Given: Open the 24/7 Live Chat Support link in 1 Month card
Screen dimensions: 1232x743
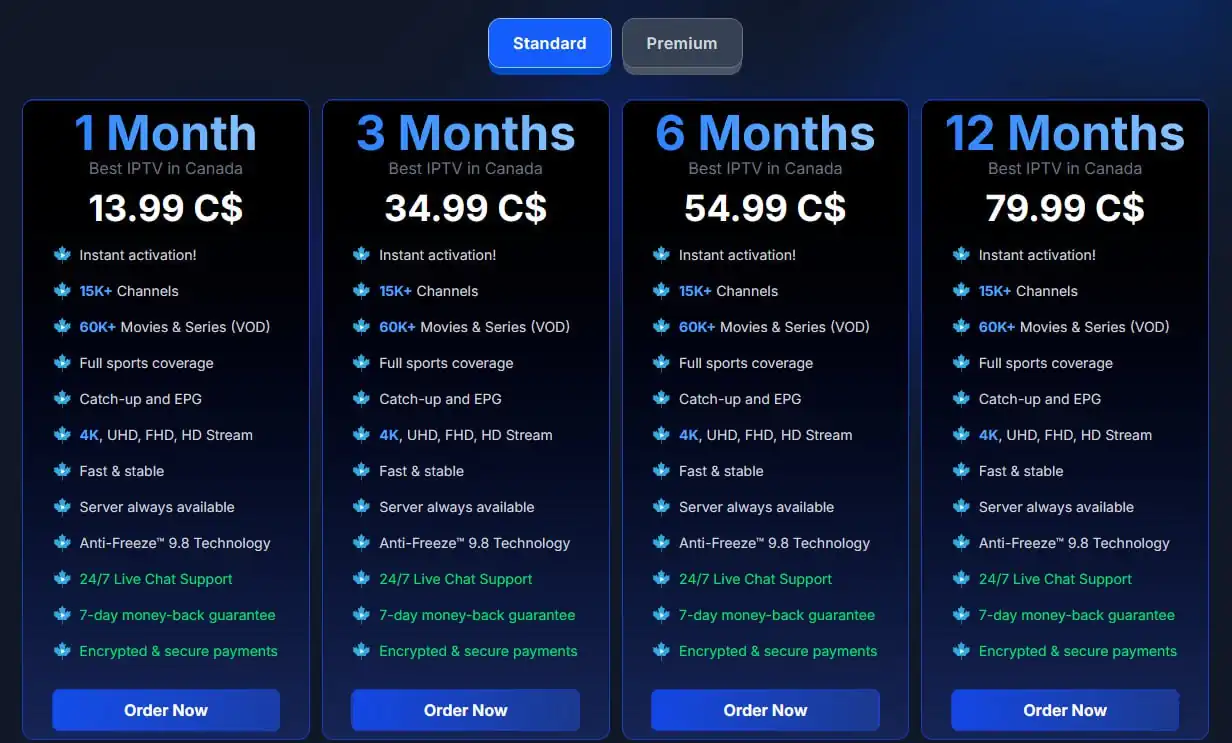Looking at the screenshot, I should (155, 579).
